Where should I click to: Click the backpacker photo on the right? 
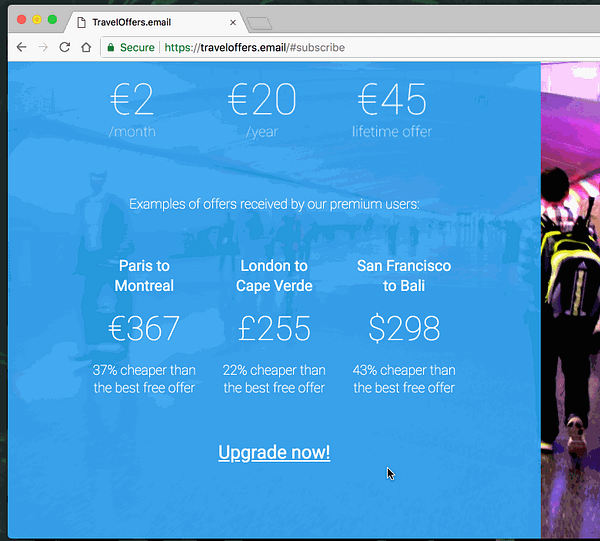[570, 300]
